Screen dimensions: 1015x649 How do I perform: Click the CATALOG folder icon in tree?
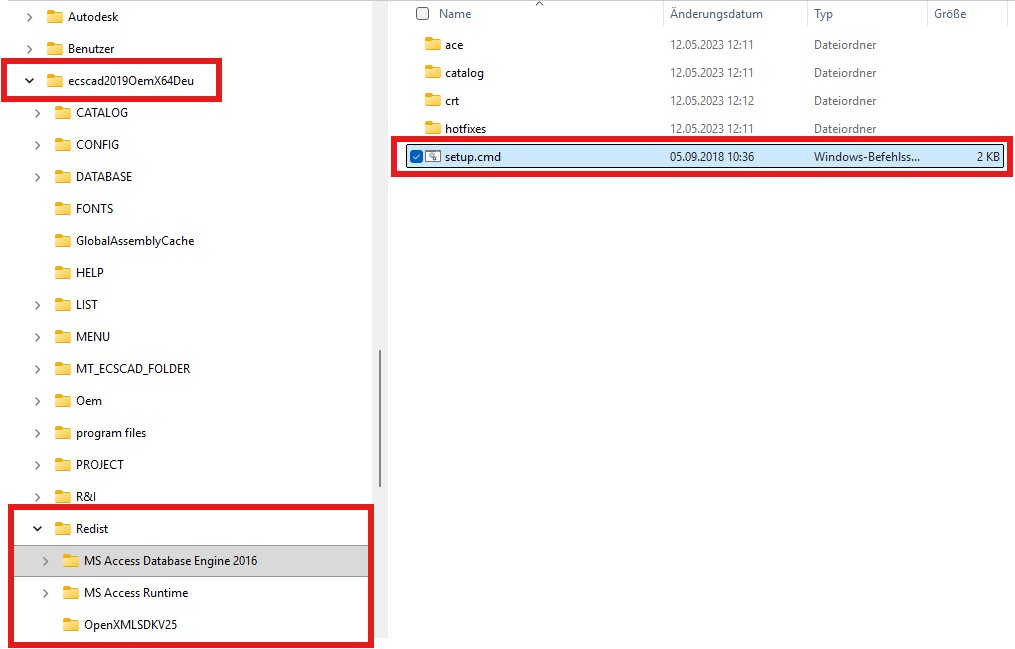(x=63, y=113)
